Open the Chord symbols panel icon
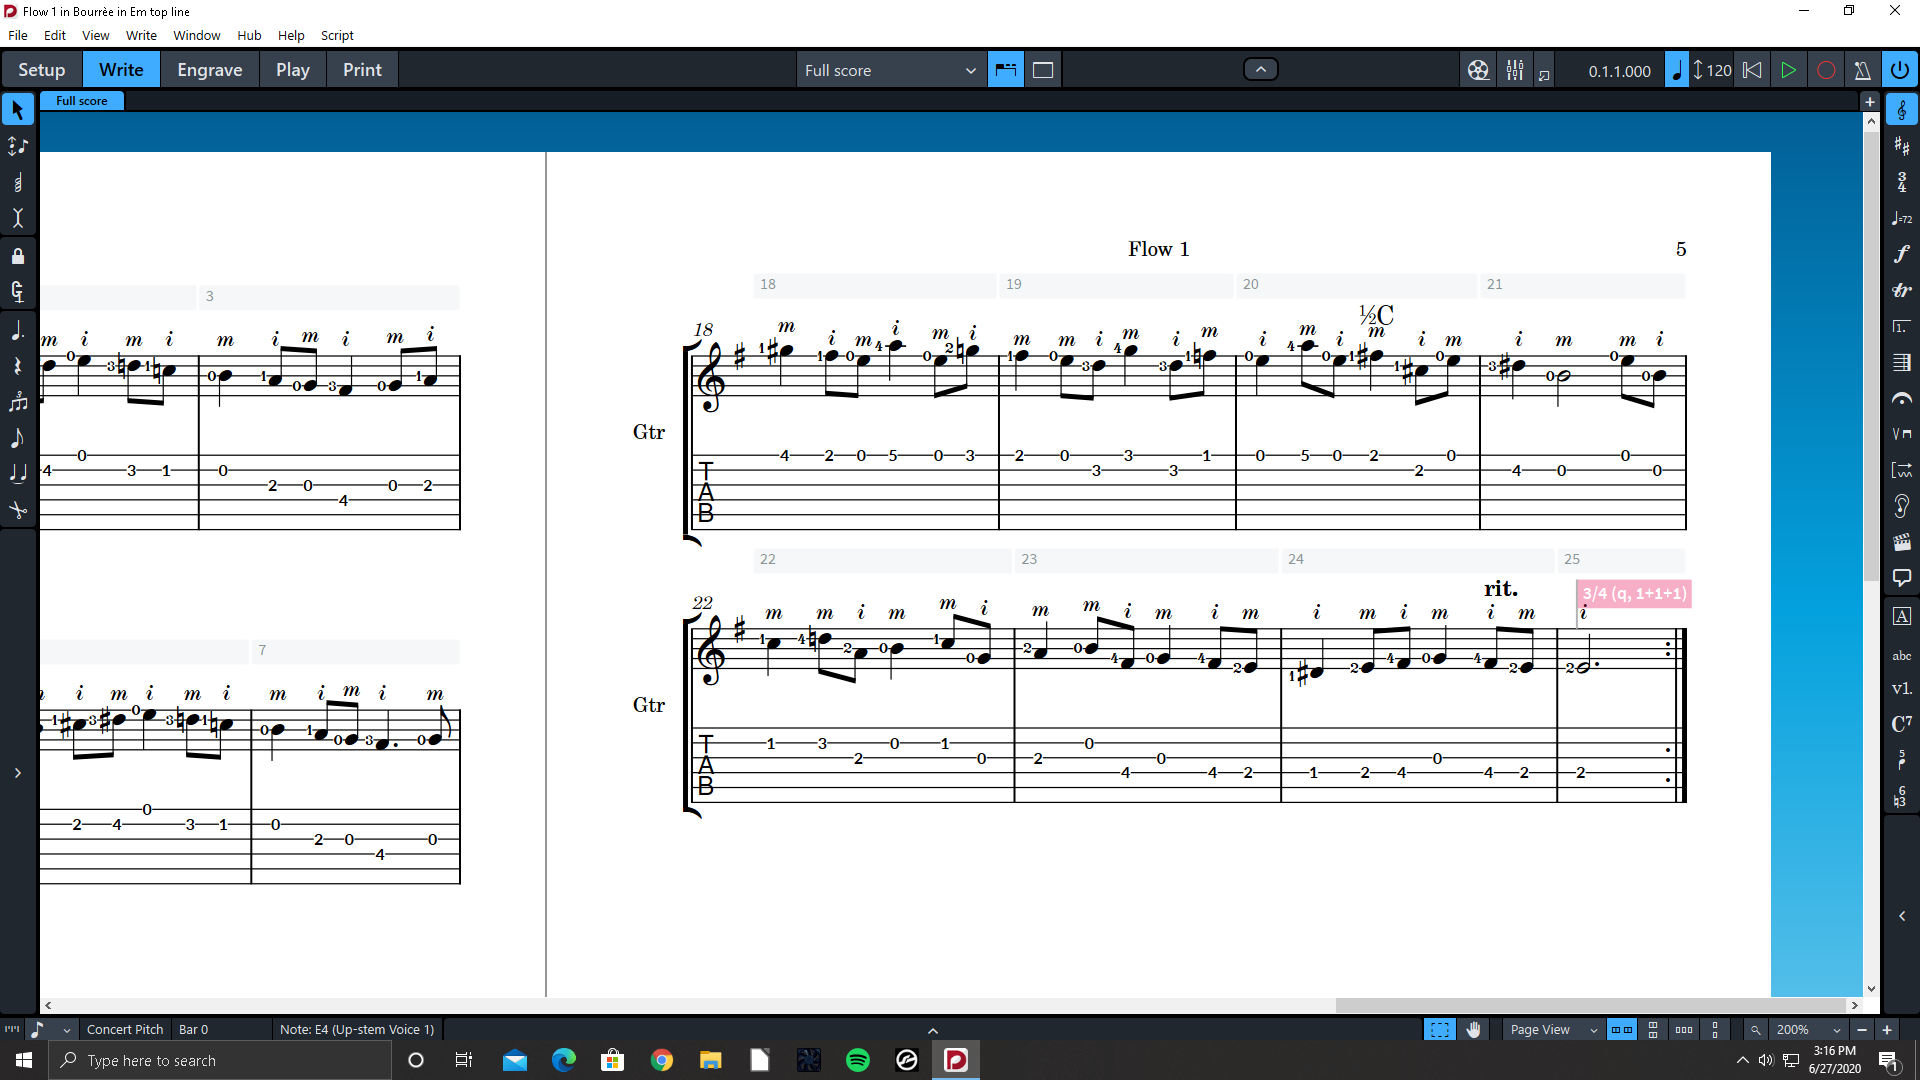This screenshot has height=1080, width=1920. (1901, 724)
